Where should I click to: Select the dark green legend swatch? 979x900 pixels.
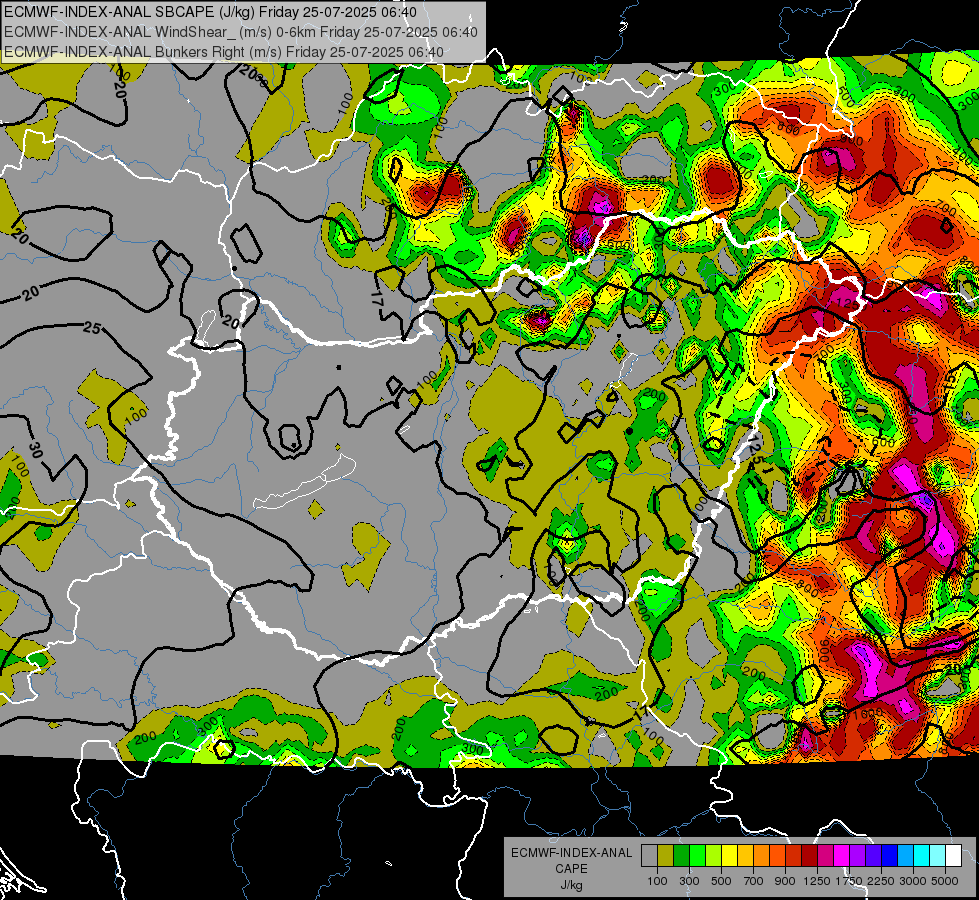[681, 856]
